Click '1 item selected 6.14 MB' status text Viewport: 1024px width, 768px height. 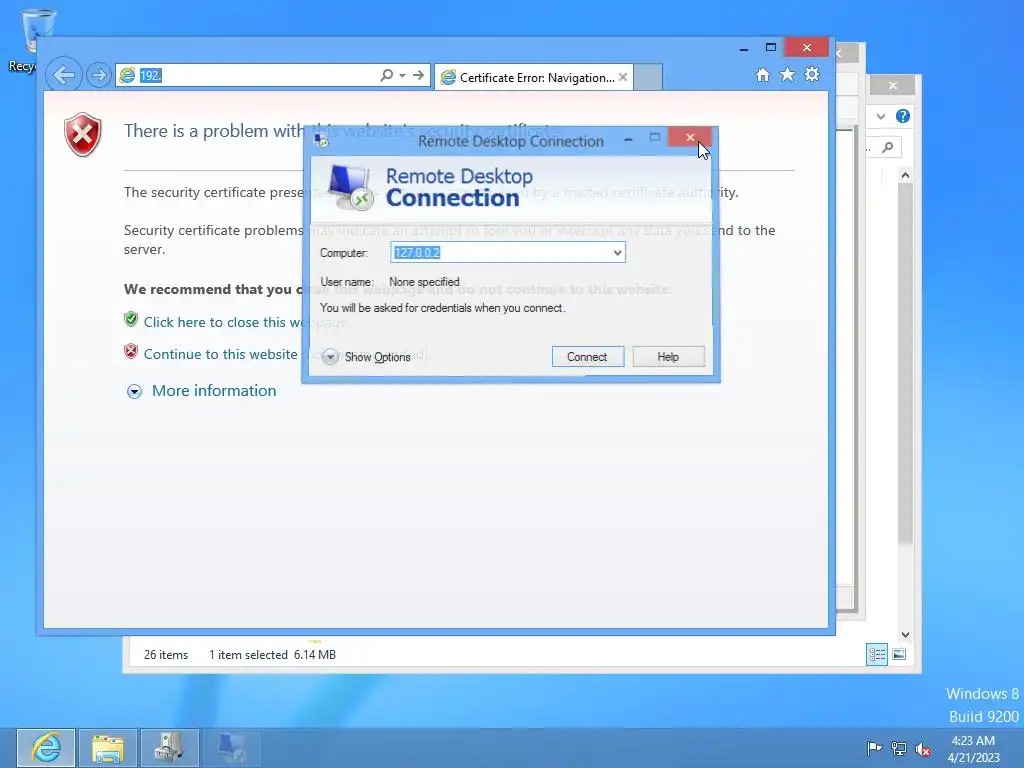coord(272,654)
